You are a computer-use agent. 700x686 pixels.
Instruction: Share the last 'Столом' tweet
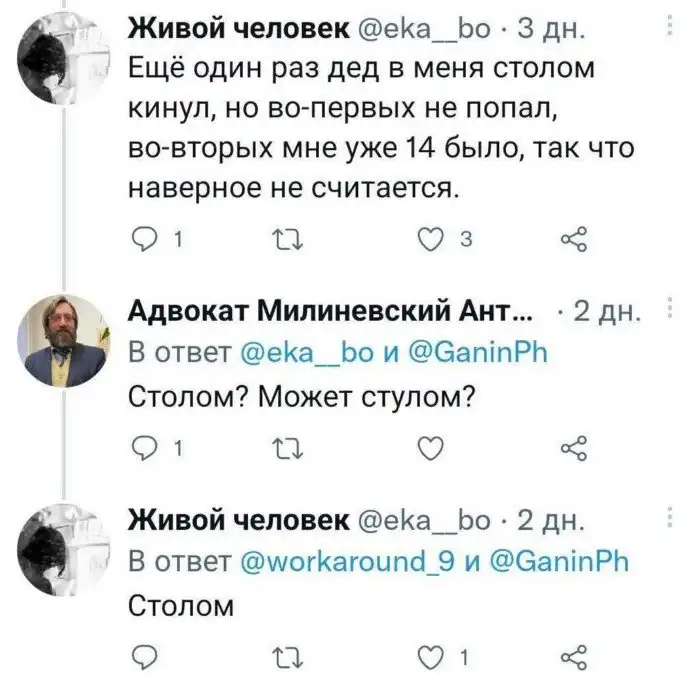[x=571, y=656]
